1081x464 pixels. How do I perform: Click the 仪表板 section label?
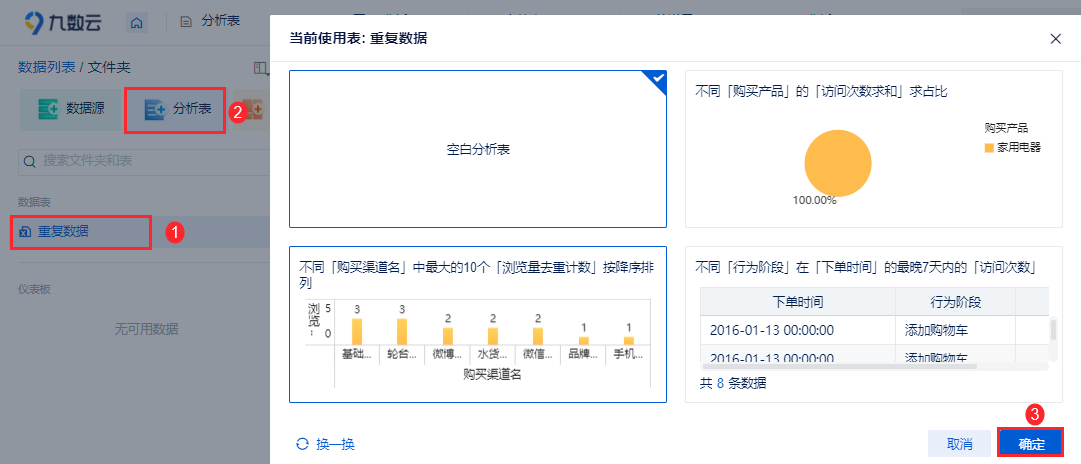(x=32, y=289)
